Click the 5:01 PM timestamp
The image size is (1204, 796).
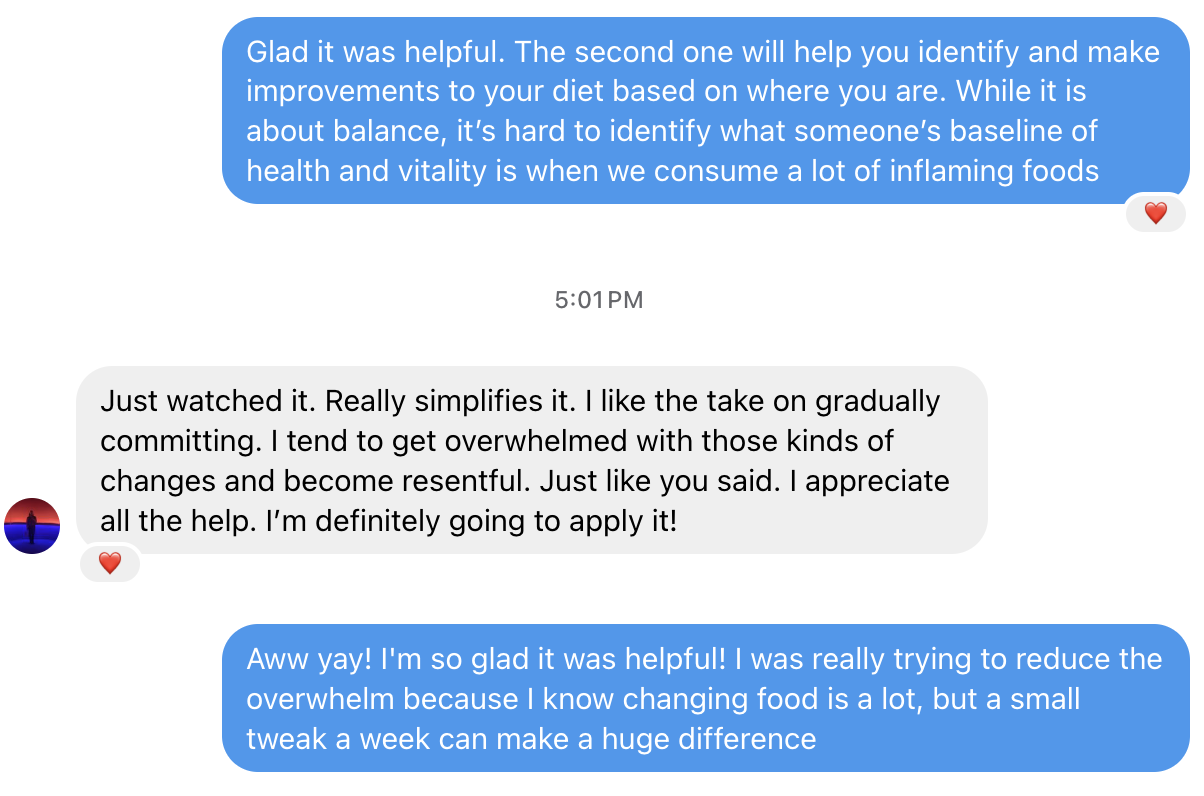(599, 299)
